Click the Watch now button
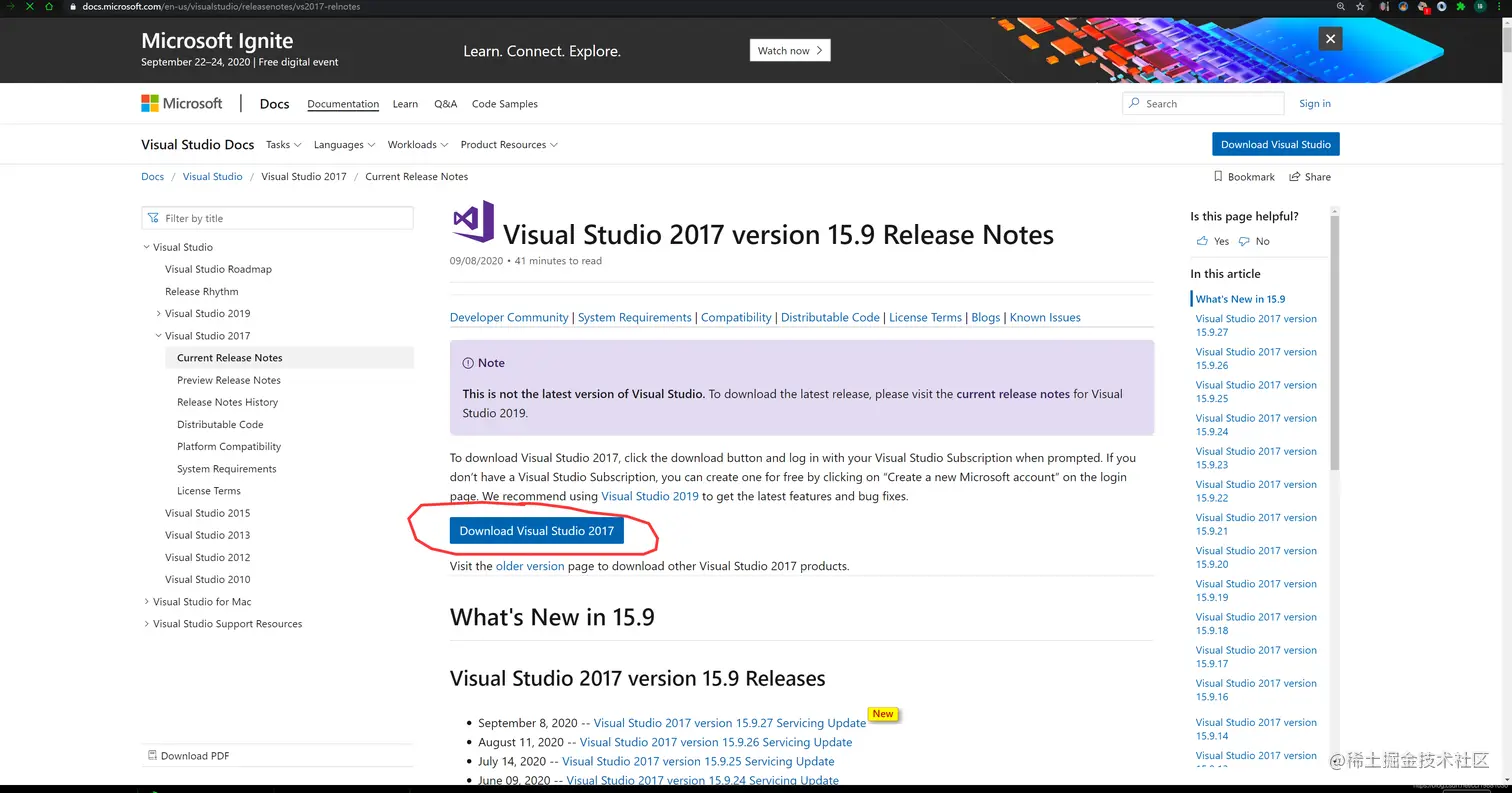The height and width of the screenshot is (793, 1512). pyautogui.click(x=790, y=50)
